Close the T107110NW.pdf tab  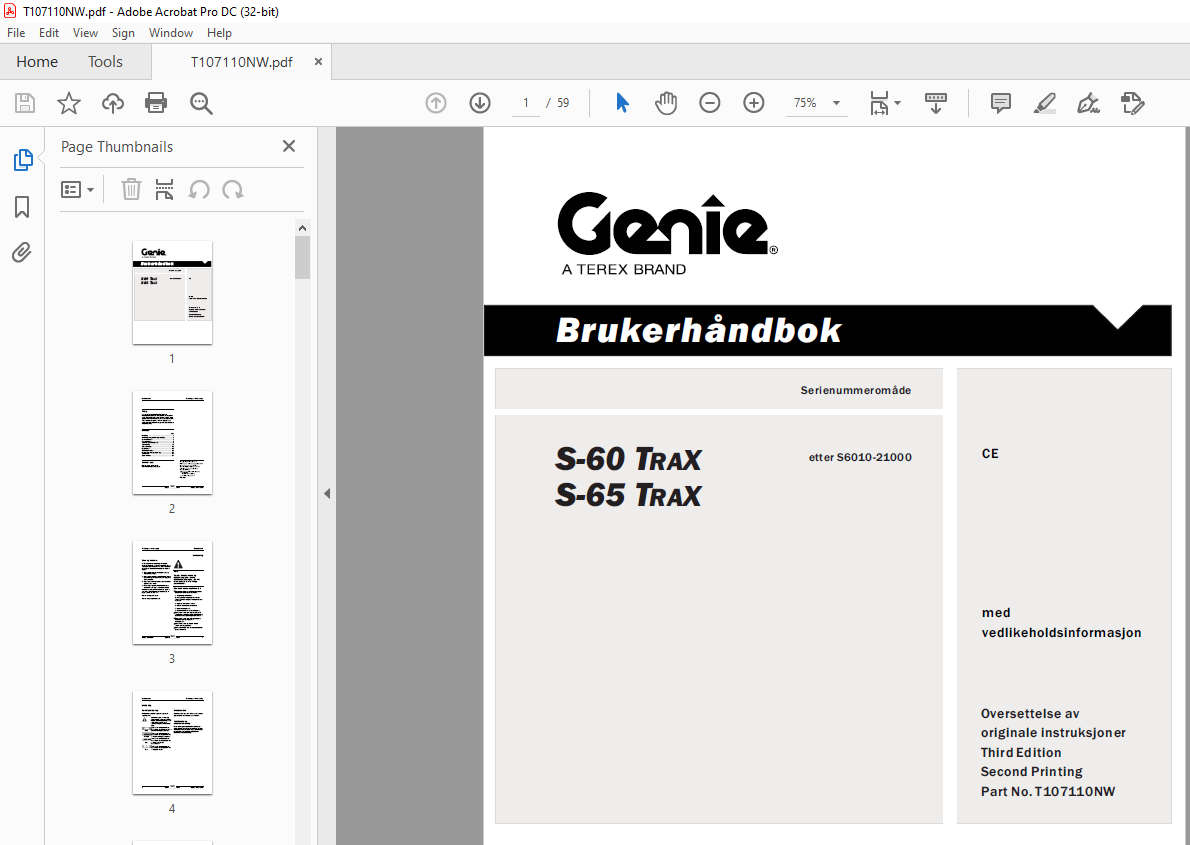coord(319,62)
